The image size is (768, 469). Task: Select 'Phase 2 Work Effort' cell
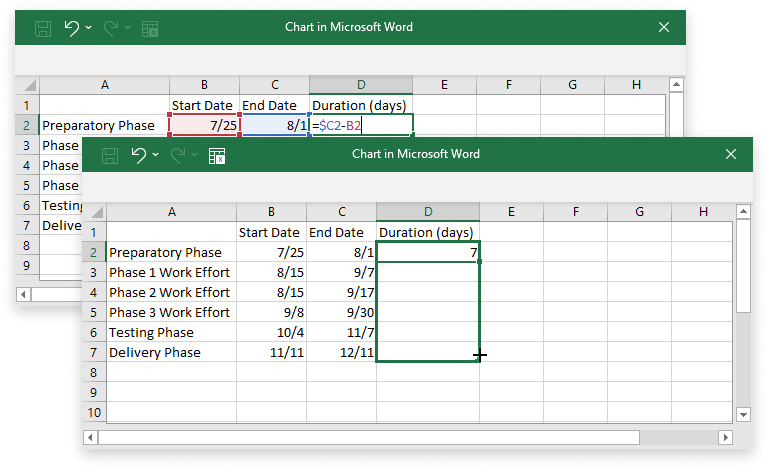(x=171, y=292)
